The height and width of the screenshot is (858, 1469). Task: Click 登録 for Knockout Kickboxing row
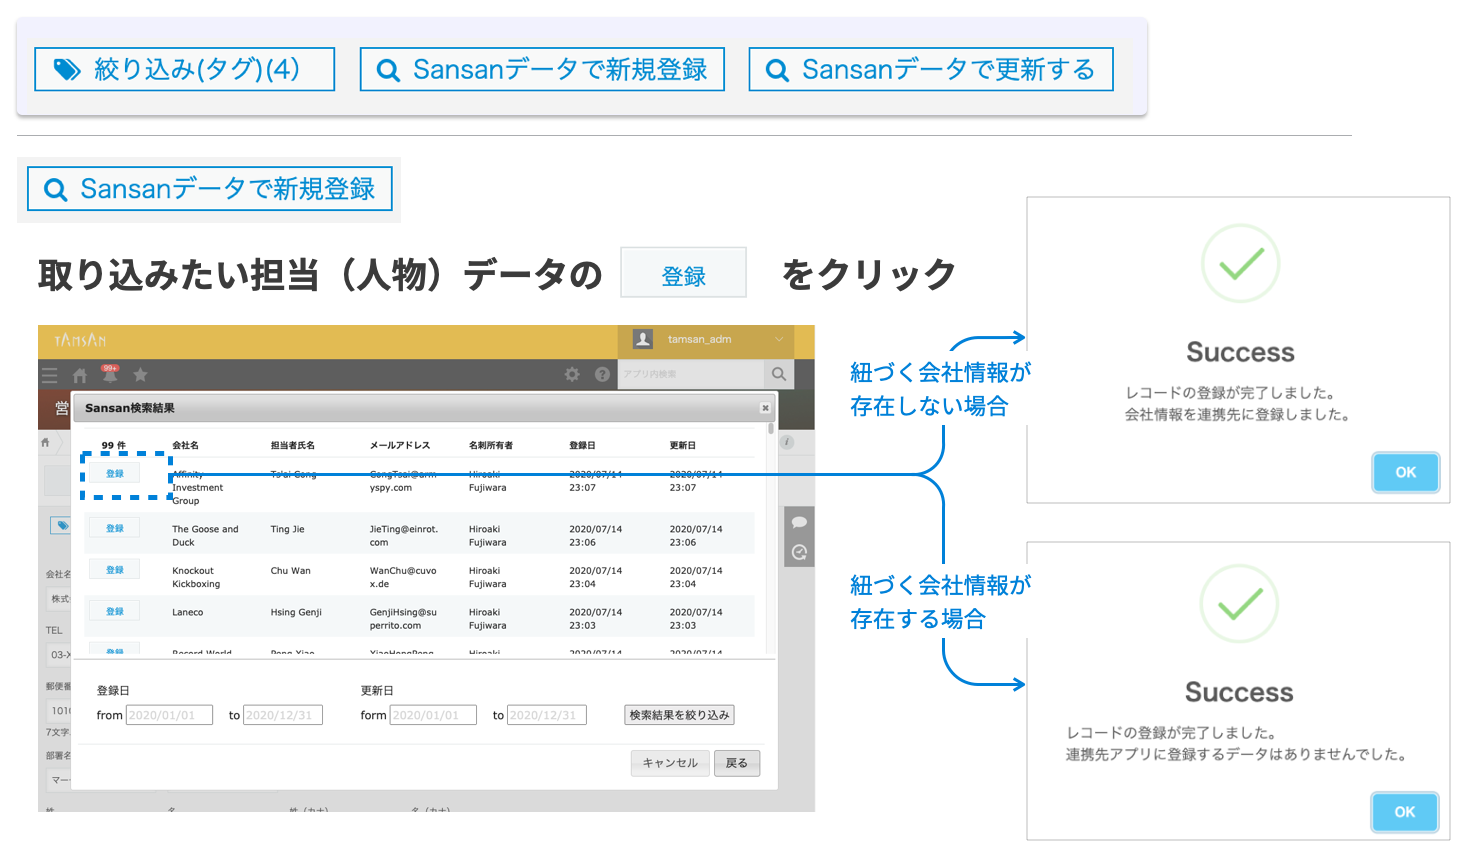[115, 570]
